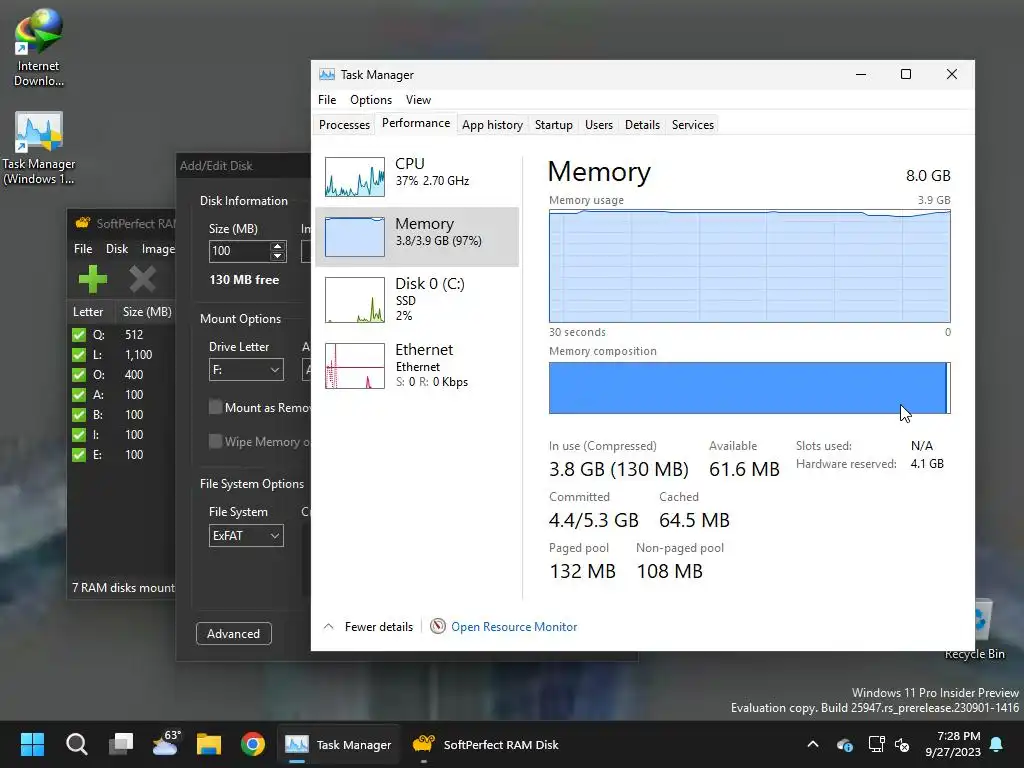Open notification bell on taskbar

click(997, 744)
